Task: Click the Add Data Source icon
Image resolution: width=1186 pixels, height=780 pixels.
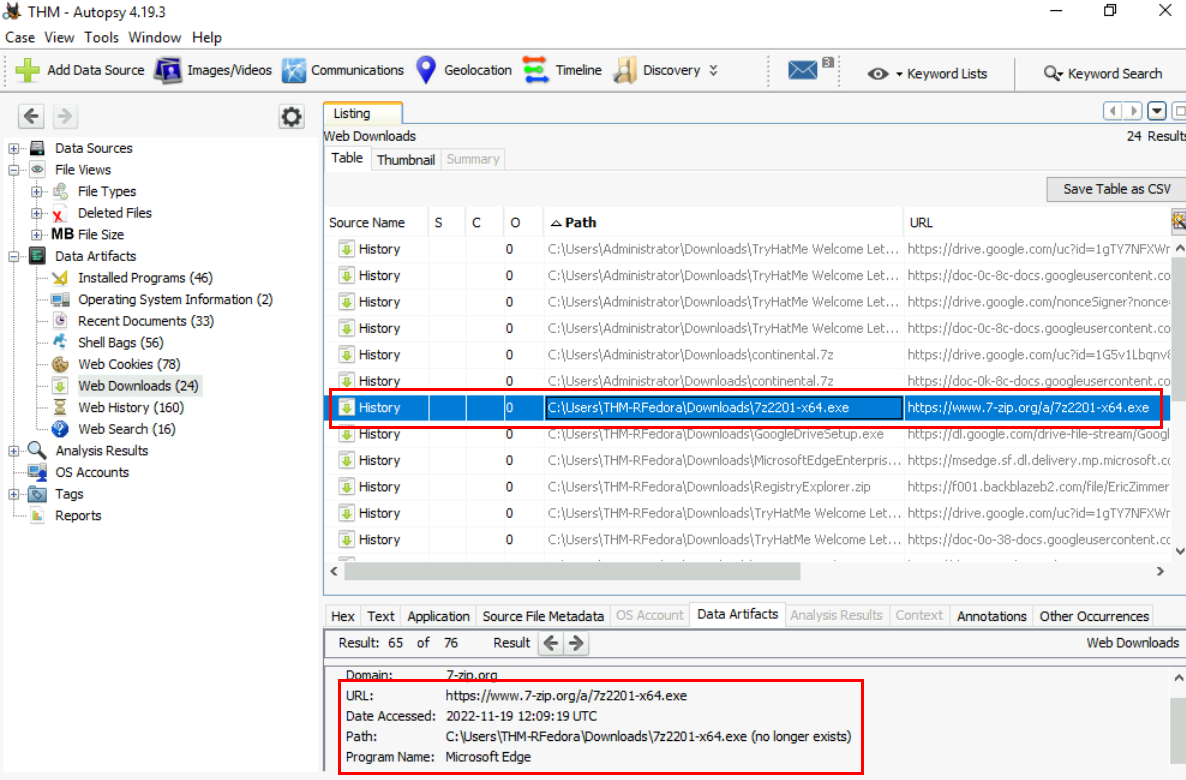Action: [x=28, y=71]
